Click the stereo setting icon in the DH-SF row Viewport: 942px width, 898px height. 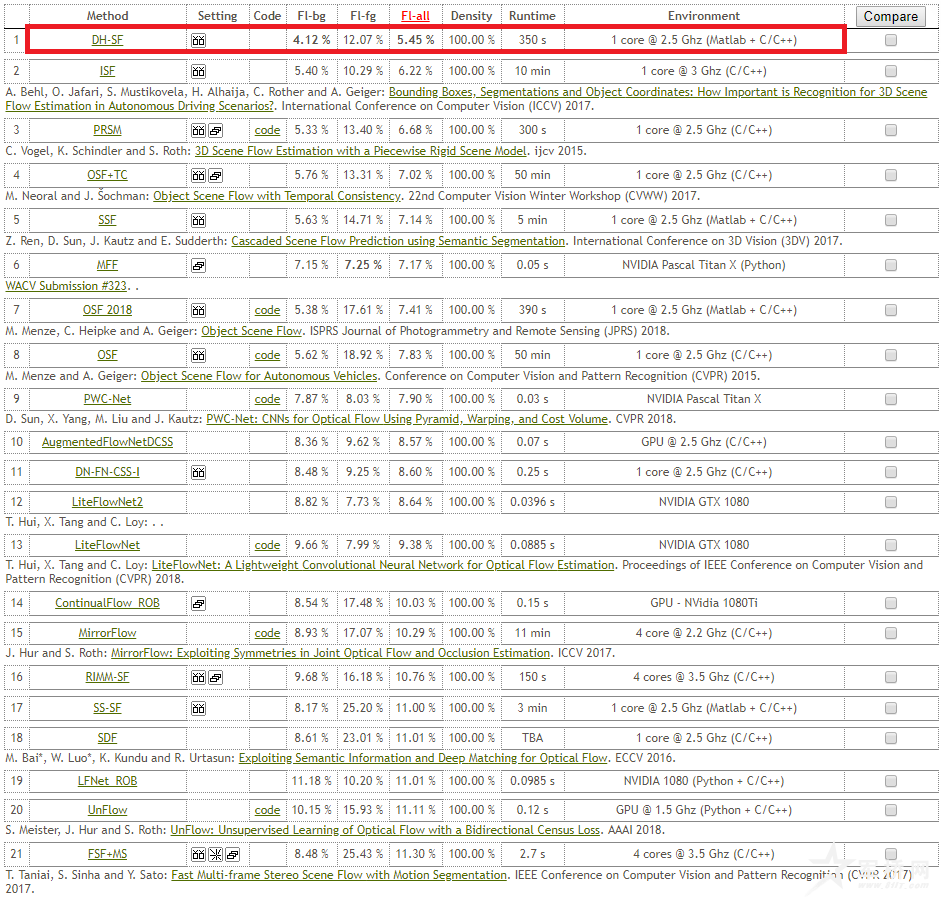198,40
